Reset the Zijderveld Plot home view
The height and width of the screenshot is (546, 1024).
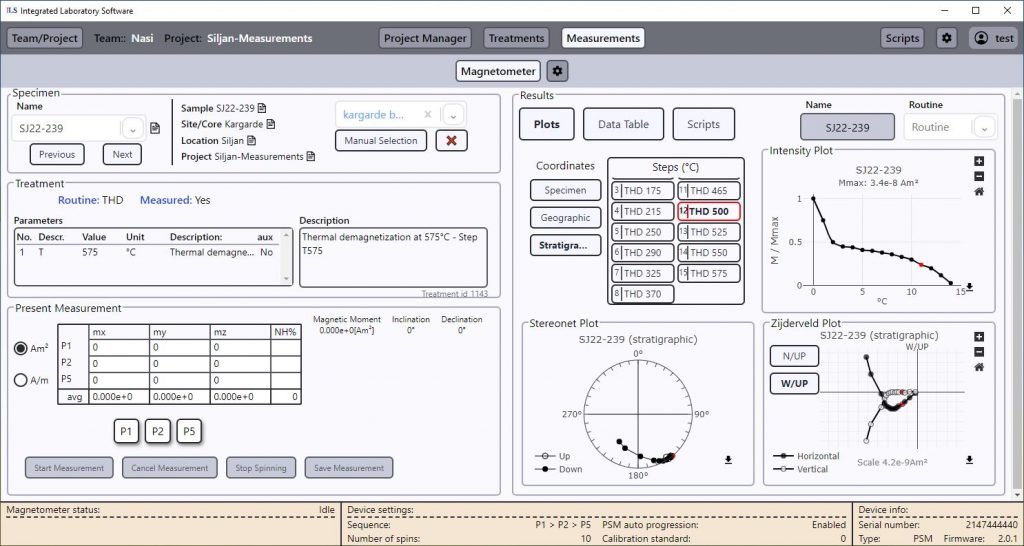tap(978, 367)
